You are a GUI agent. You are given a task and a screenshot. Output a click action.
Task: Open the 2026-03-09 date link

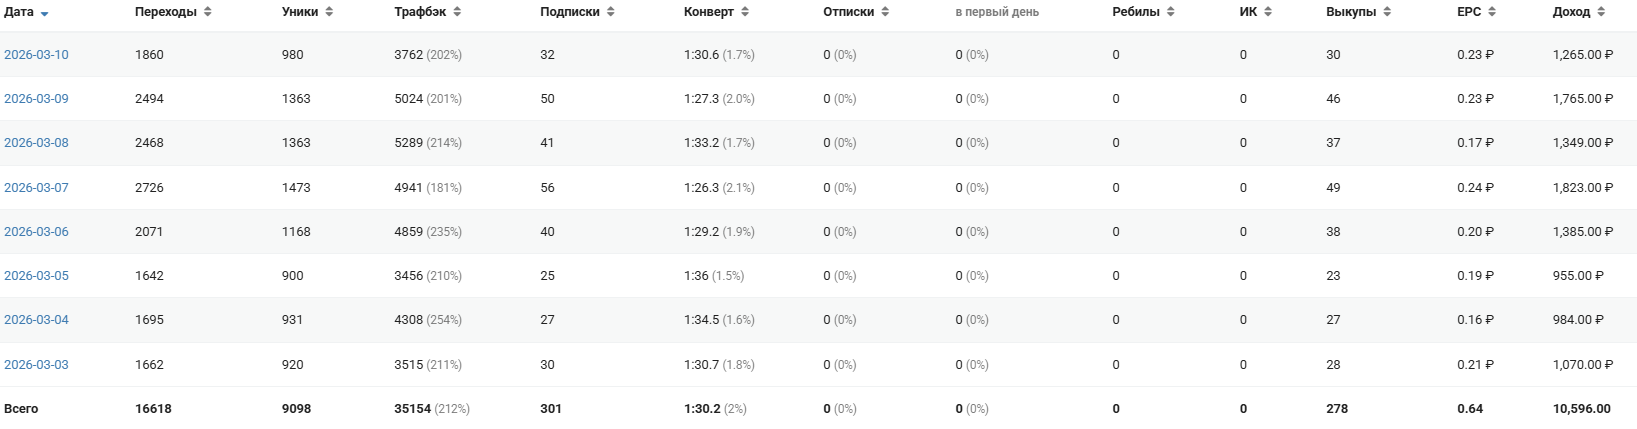tap(36, 99)
